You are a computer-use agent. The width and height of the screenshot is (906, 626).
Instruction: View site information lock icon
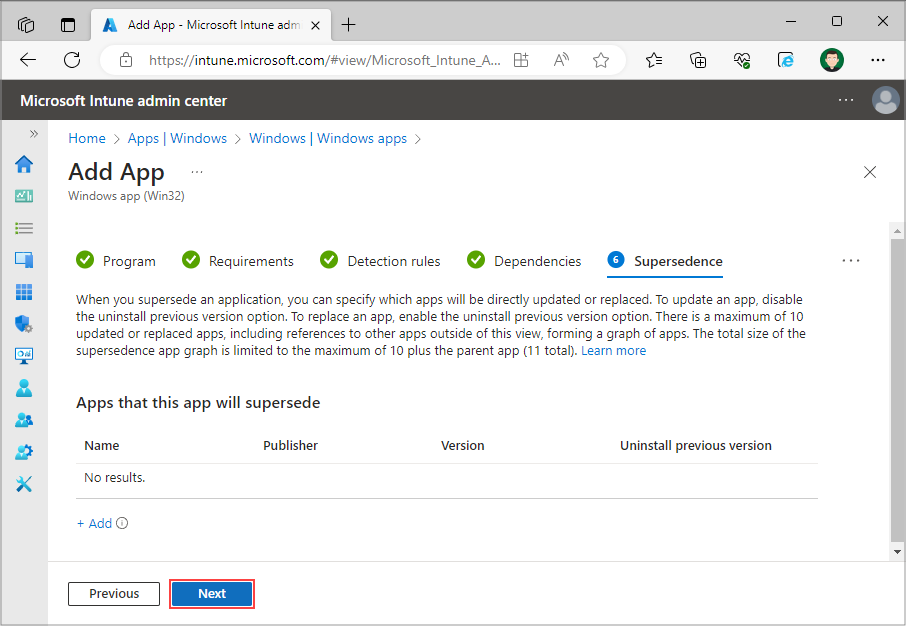coord(126,60)
